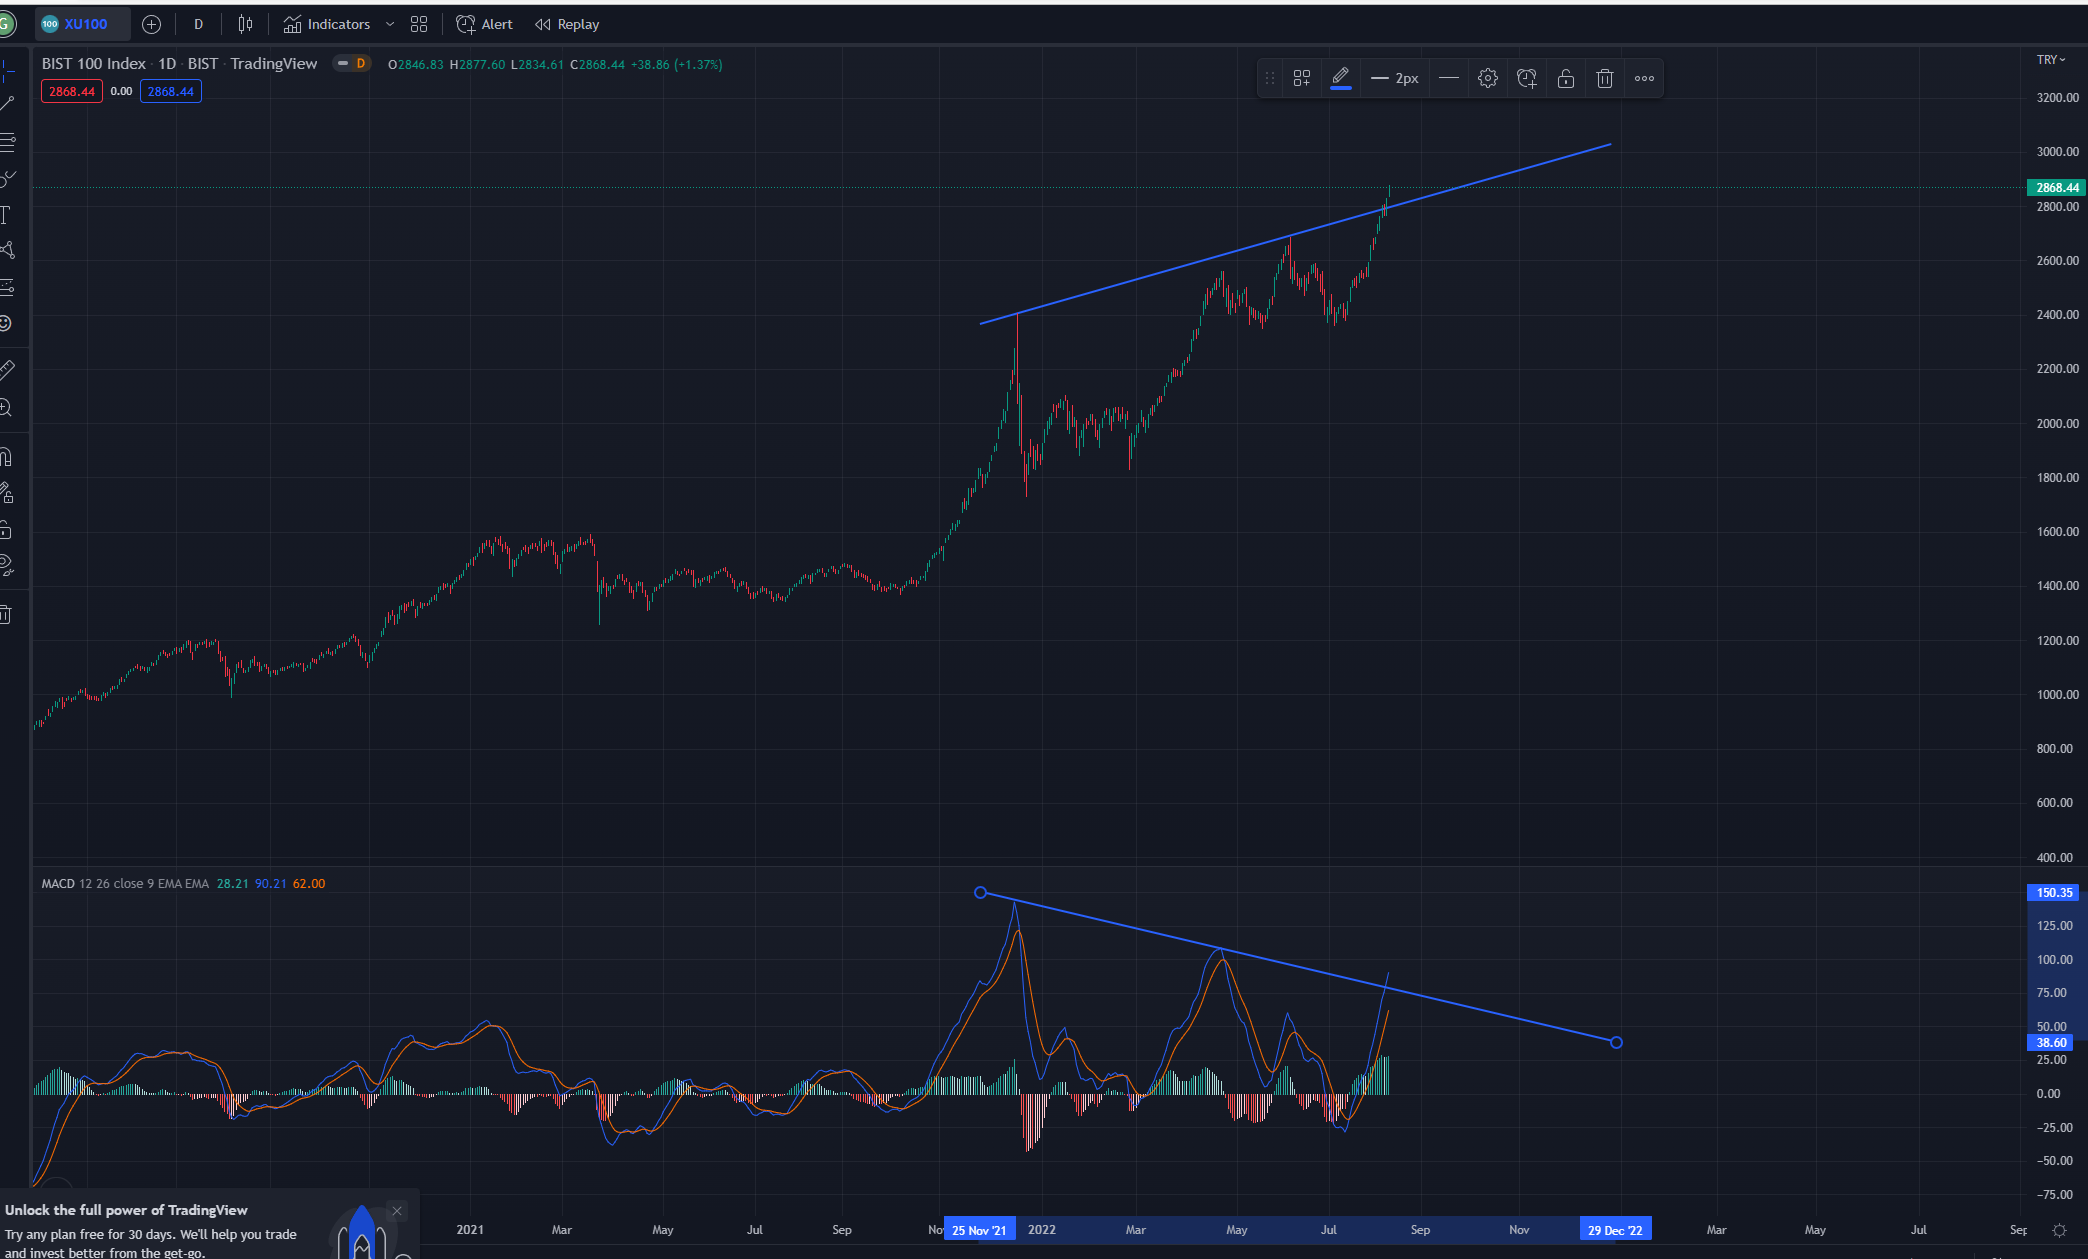Image resolution: width=2088 pixels, height=1259 pixels.
Task: Open the Indicators panel
Action: (326, 24)
